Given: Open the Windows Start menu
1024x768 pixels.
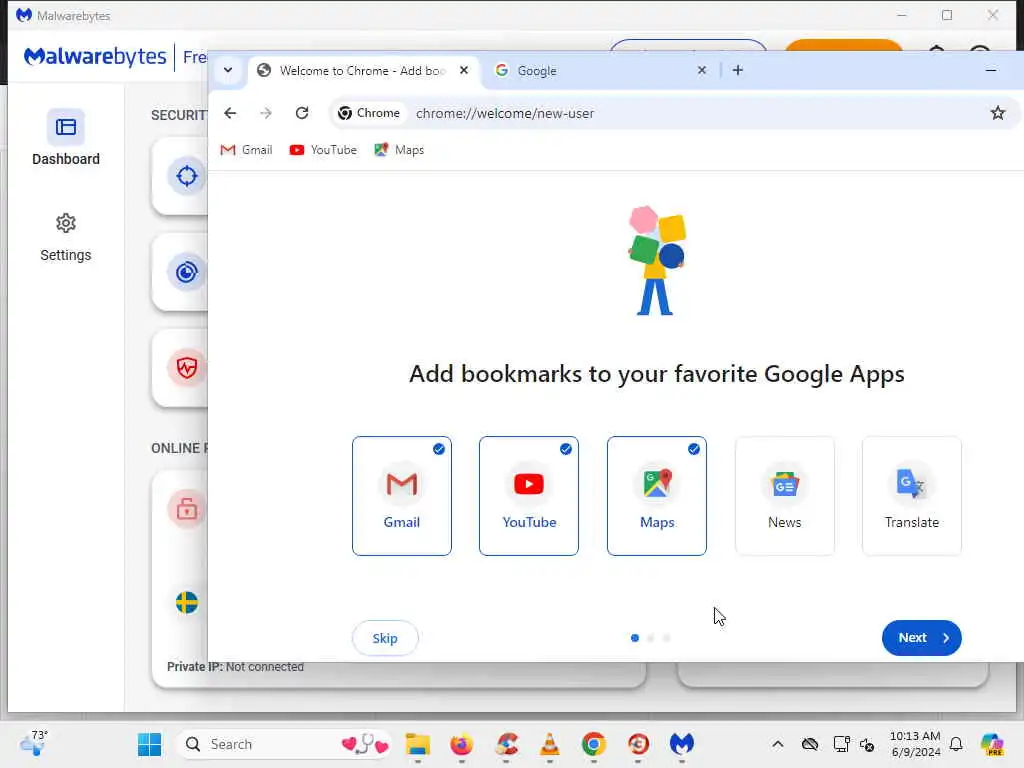Looking at the screenshot, I should [x=150, y=744].
